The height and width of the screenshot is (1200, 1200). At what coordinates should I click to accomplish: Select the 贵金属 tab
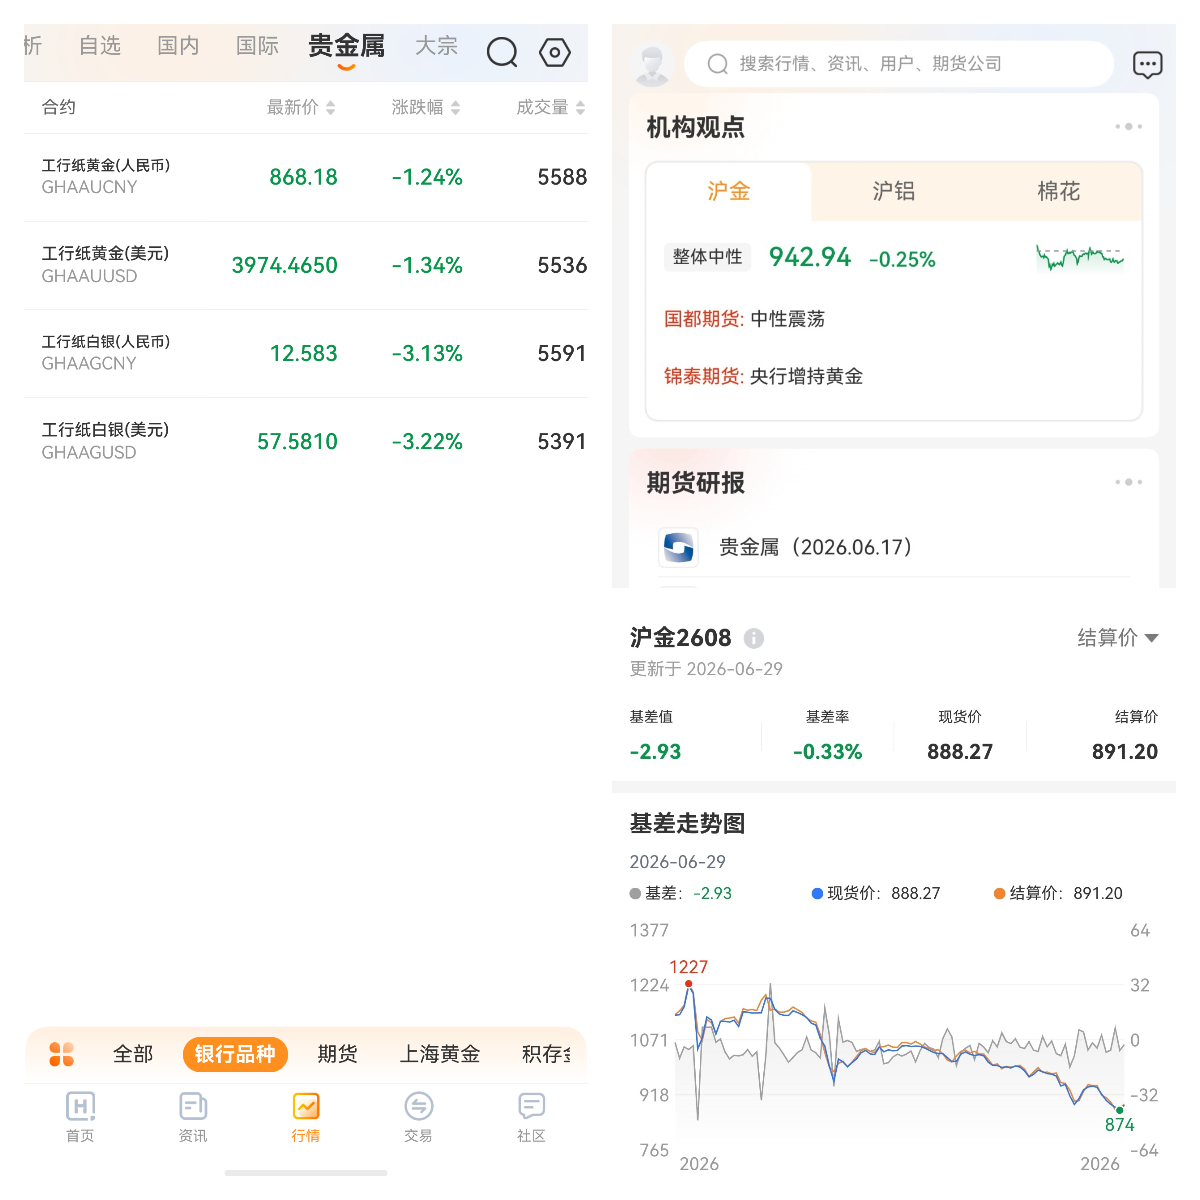point(346,47)
